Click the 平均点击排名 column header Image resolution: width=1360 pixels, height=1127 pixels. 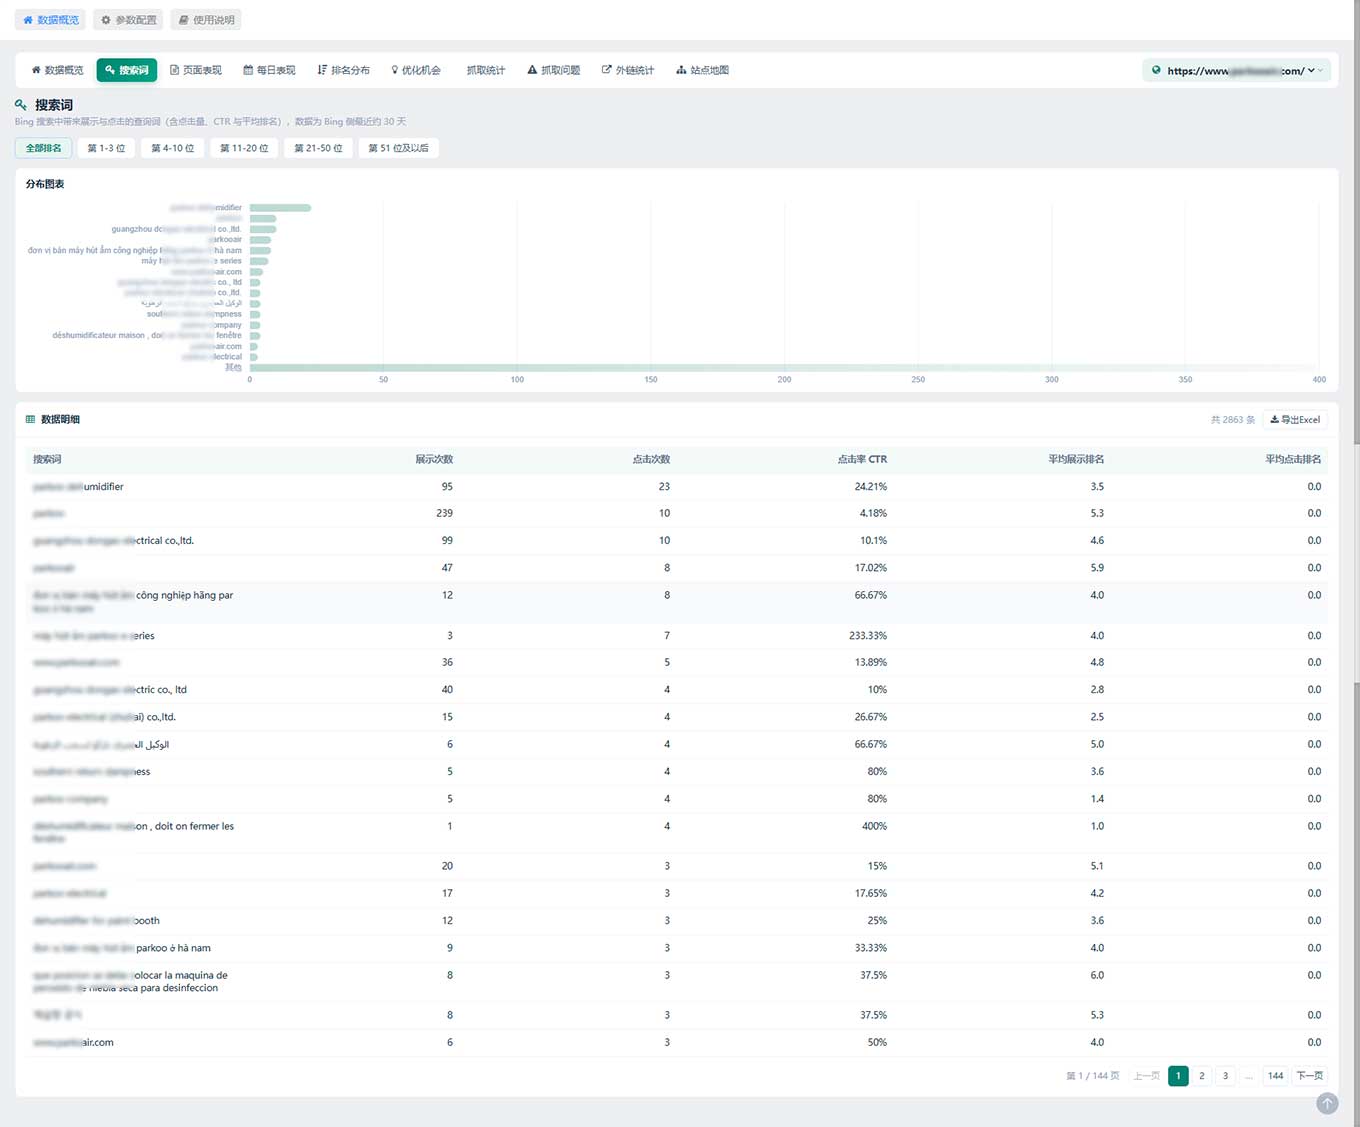pos(1293,459)
